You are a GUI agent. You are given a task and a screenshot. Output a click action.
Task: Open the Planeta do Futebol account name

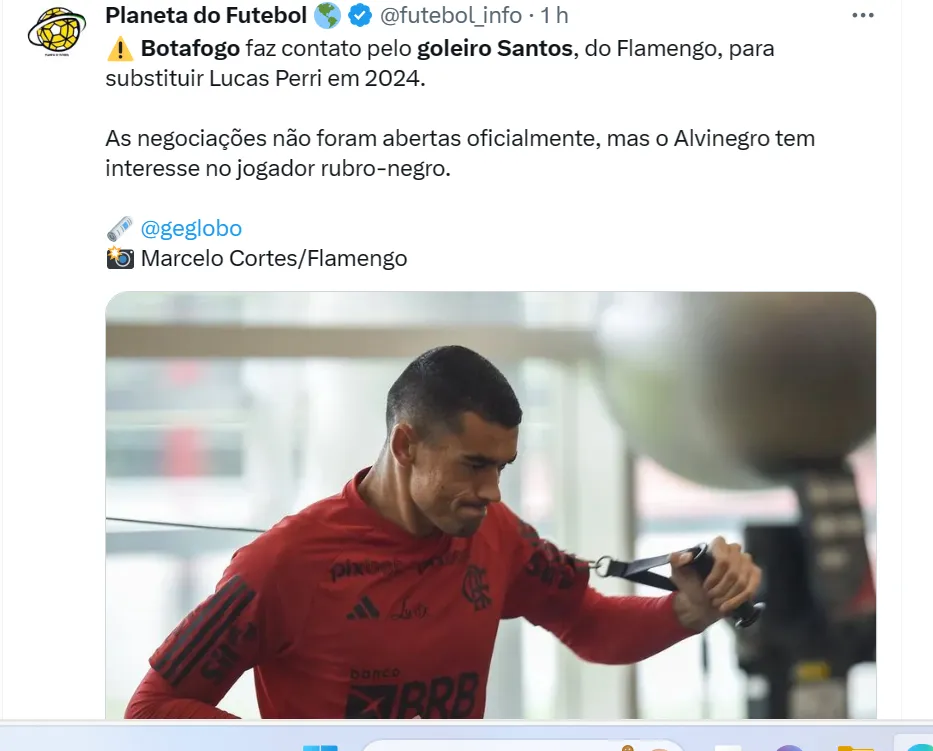pyautogui.click(x=206, y=15)
